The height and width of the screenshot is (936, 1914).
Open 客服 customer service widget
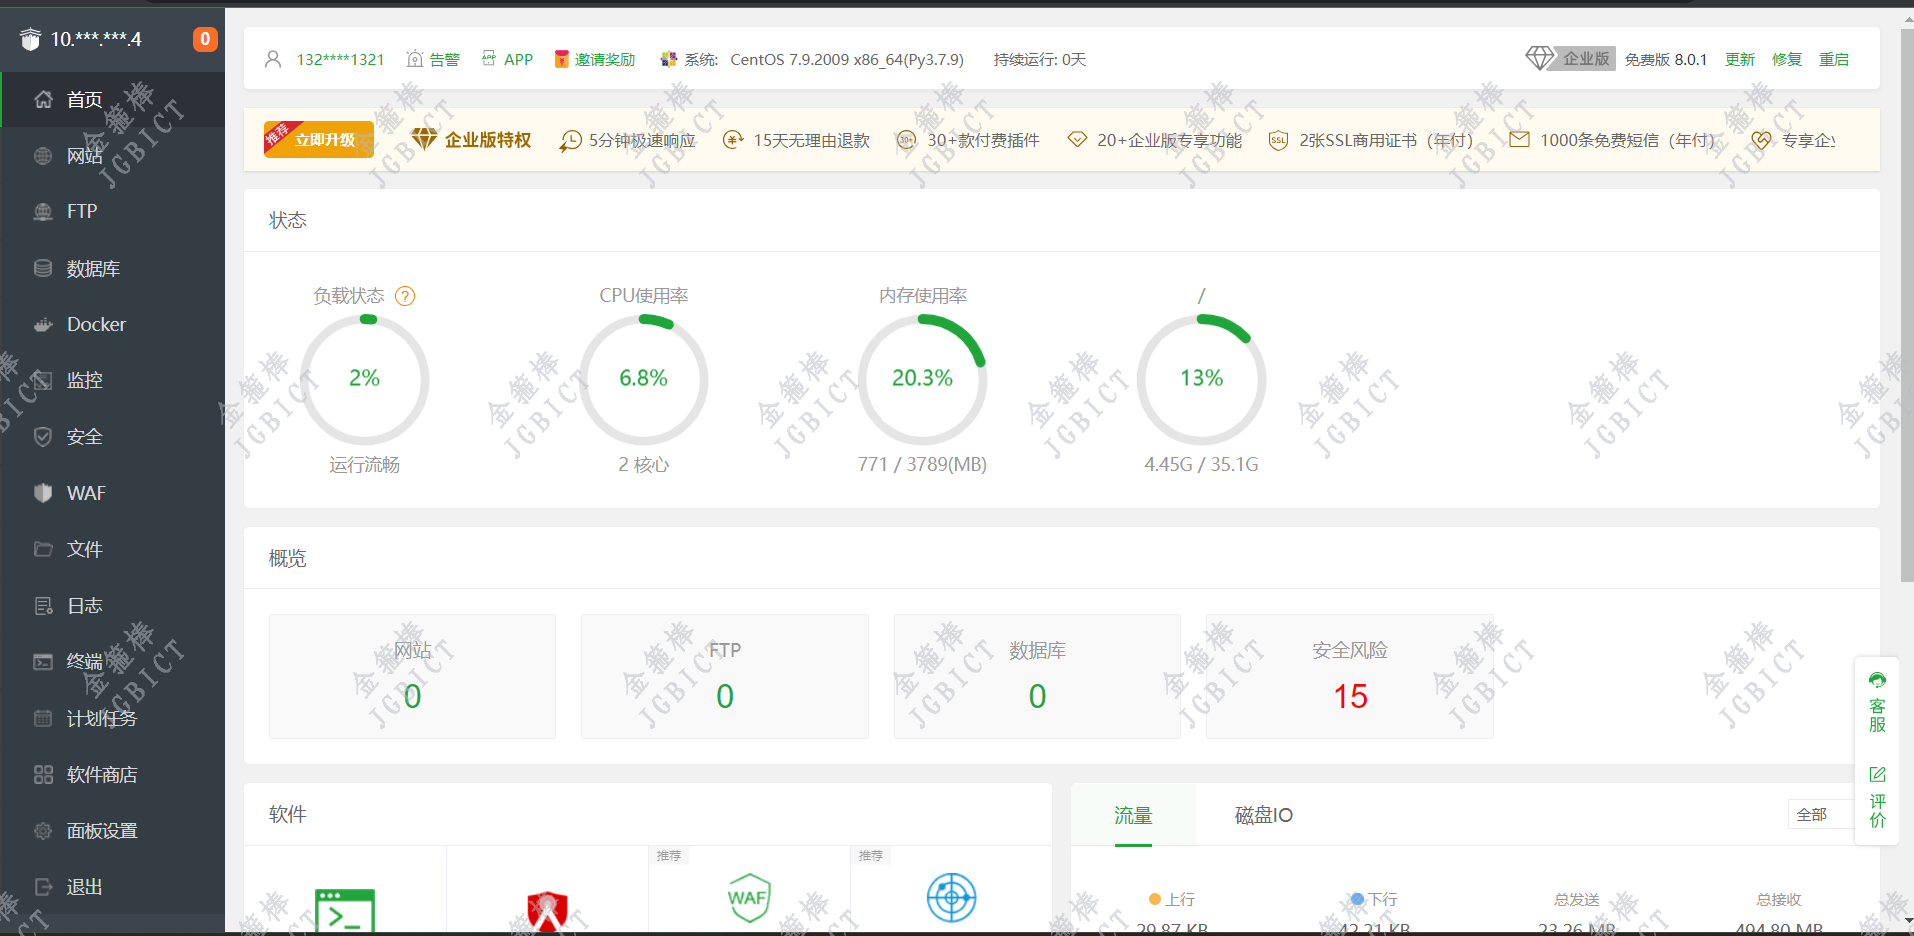click(x=1877, y=702)
